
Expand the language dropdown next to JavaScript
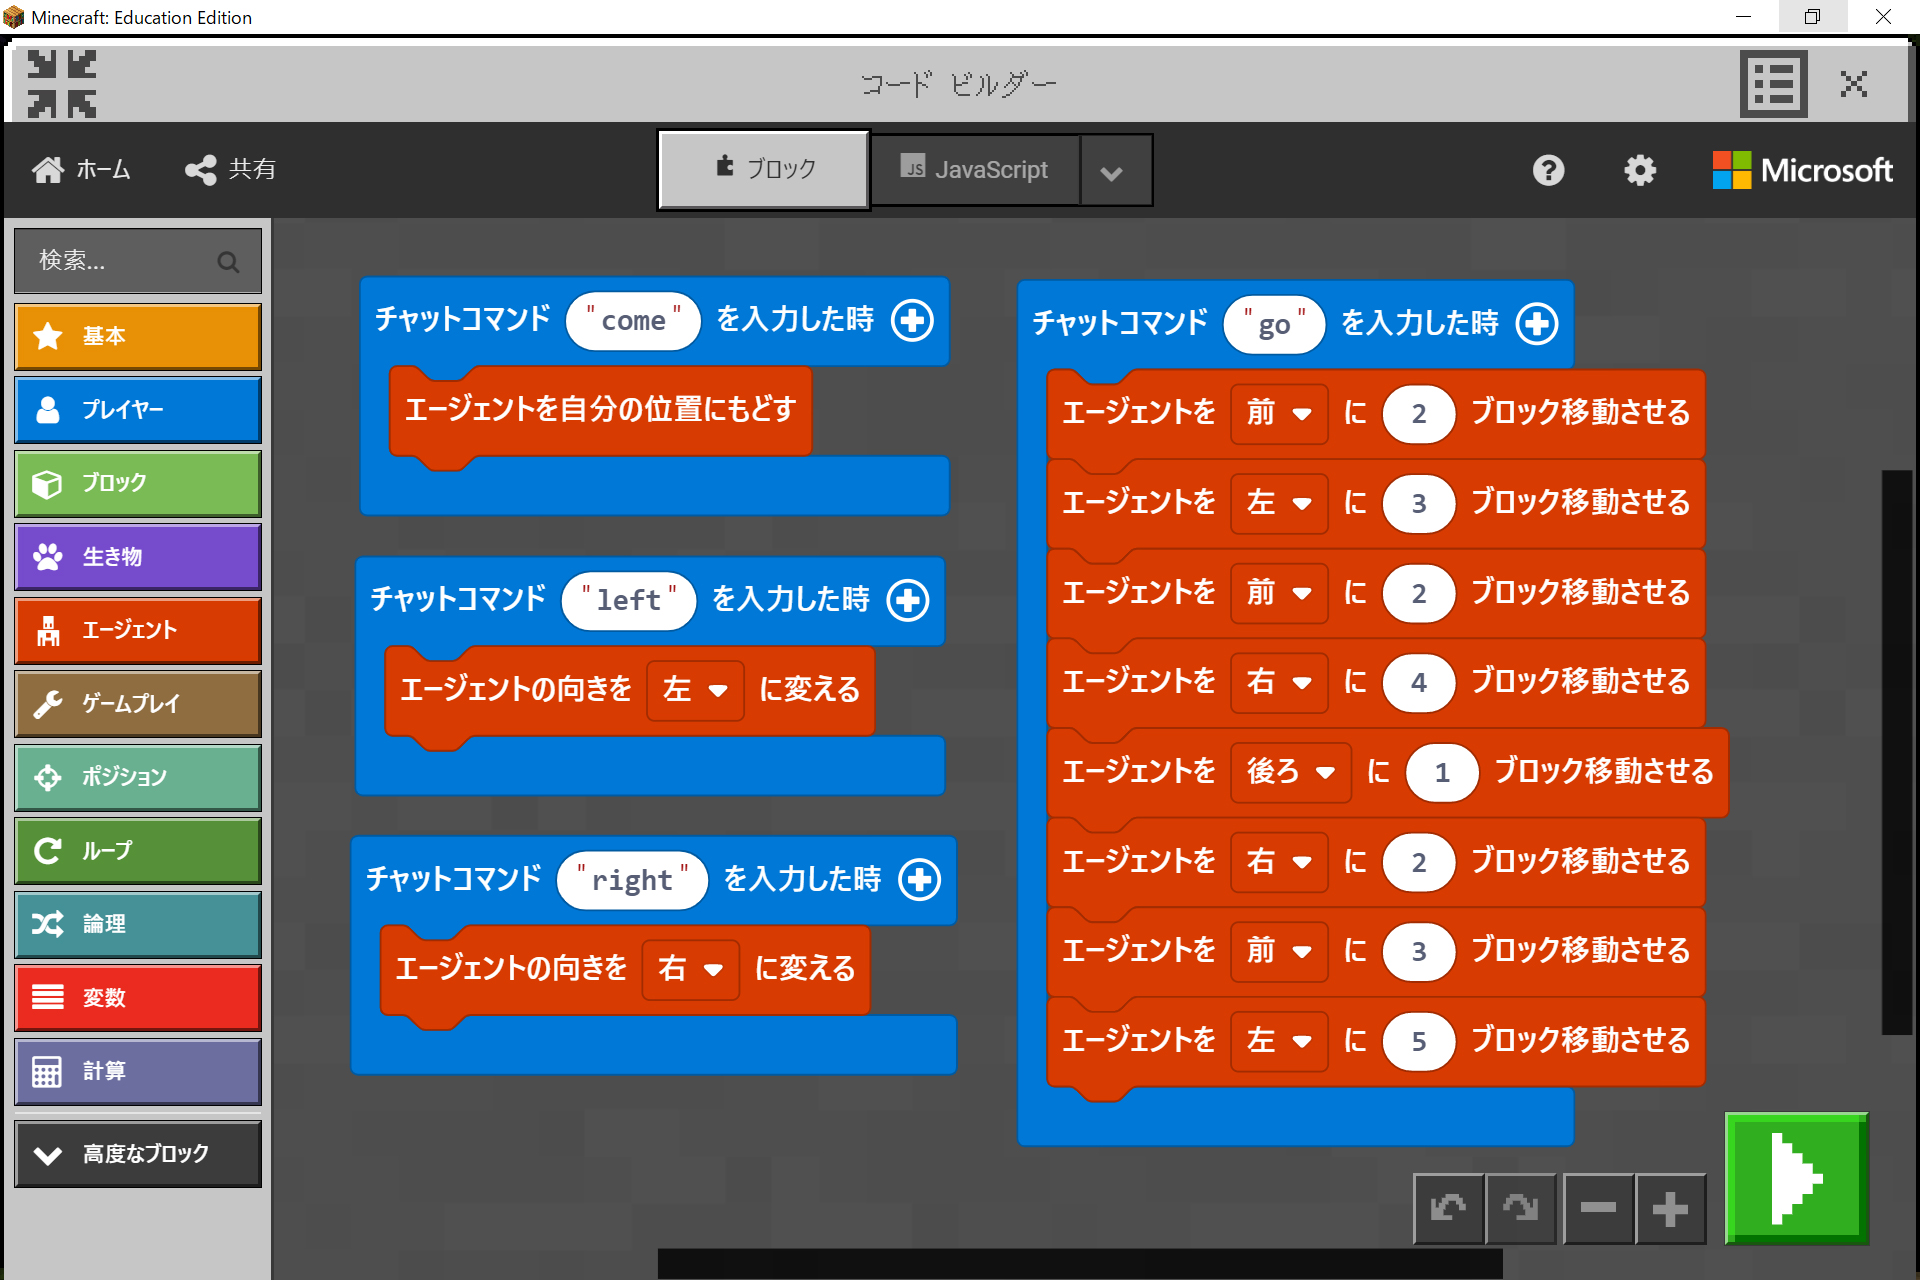tap(1111, 172)
